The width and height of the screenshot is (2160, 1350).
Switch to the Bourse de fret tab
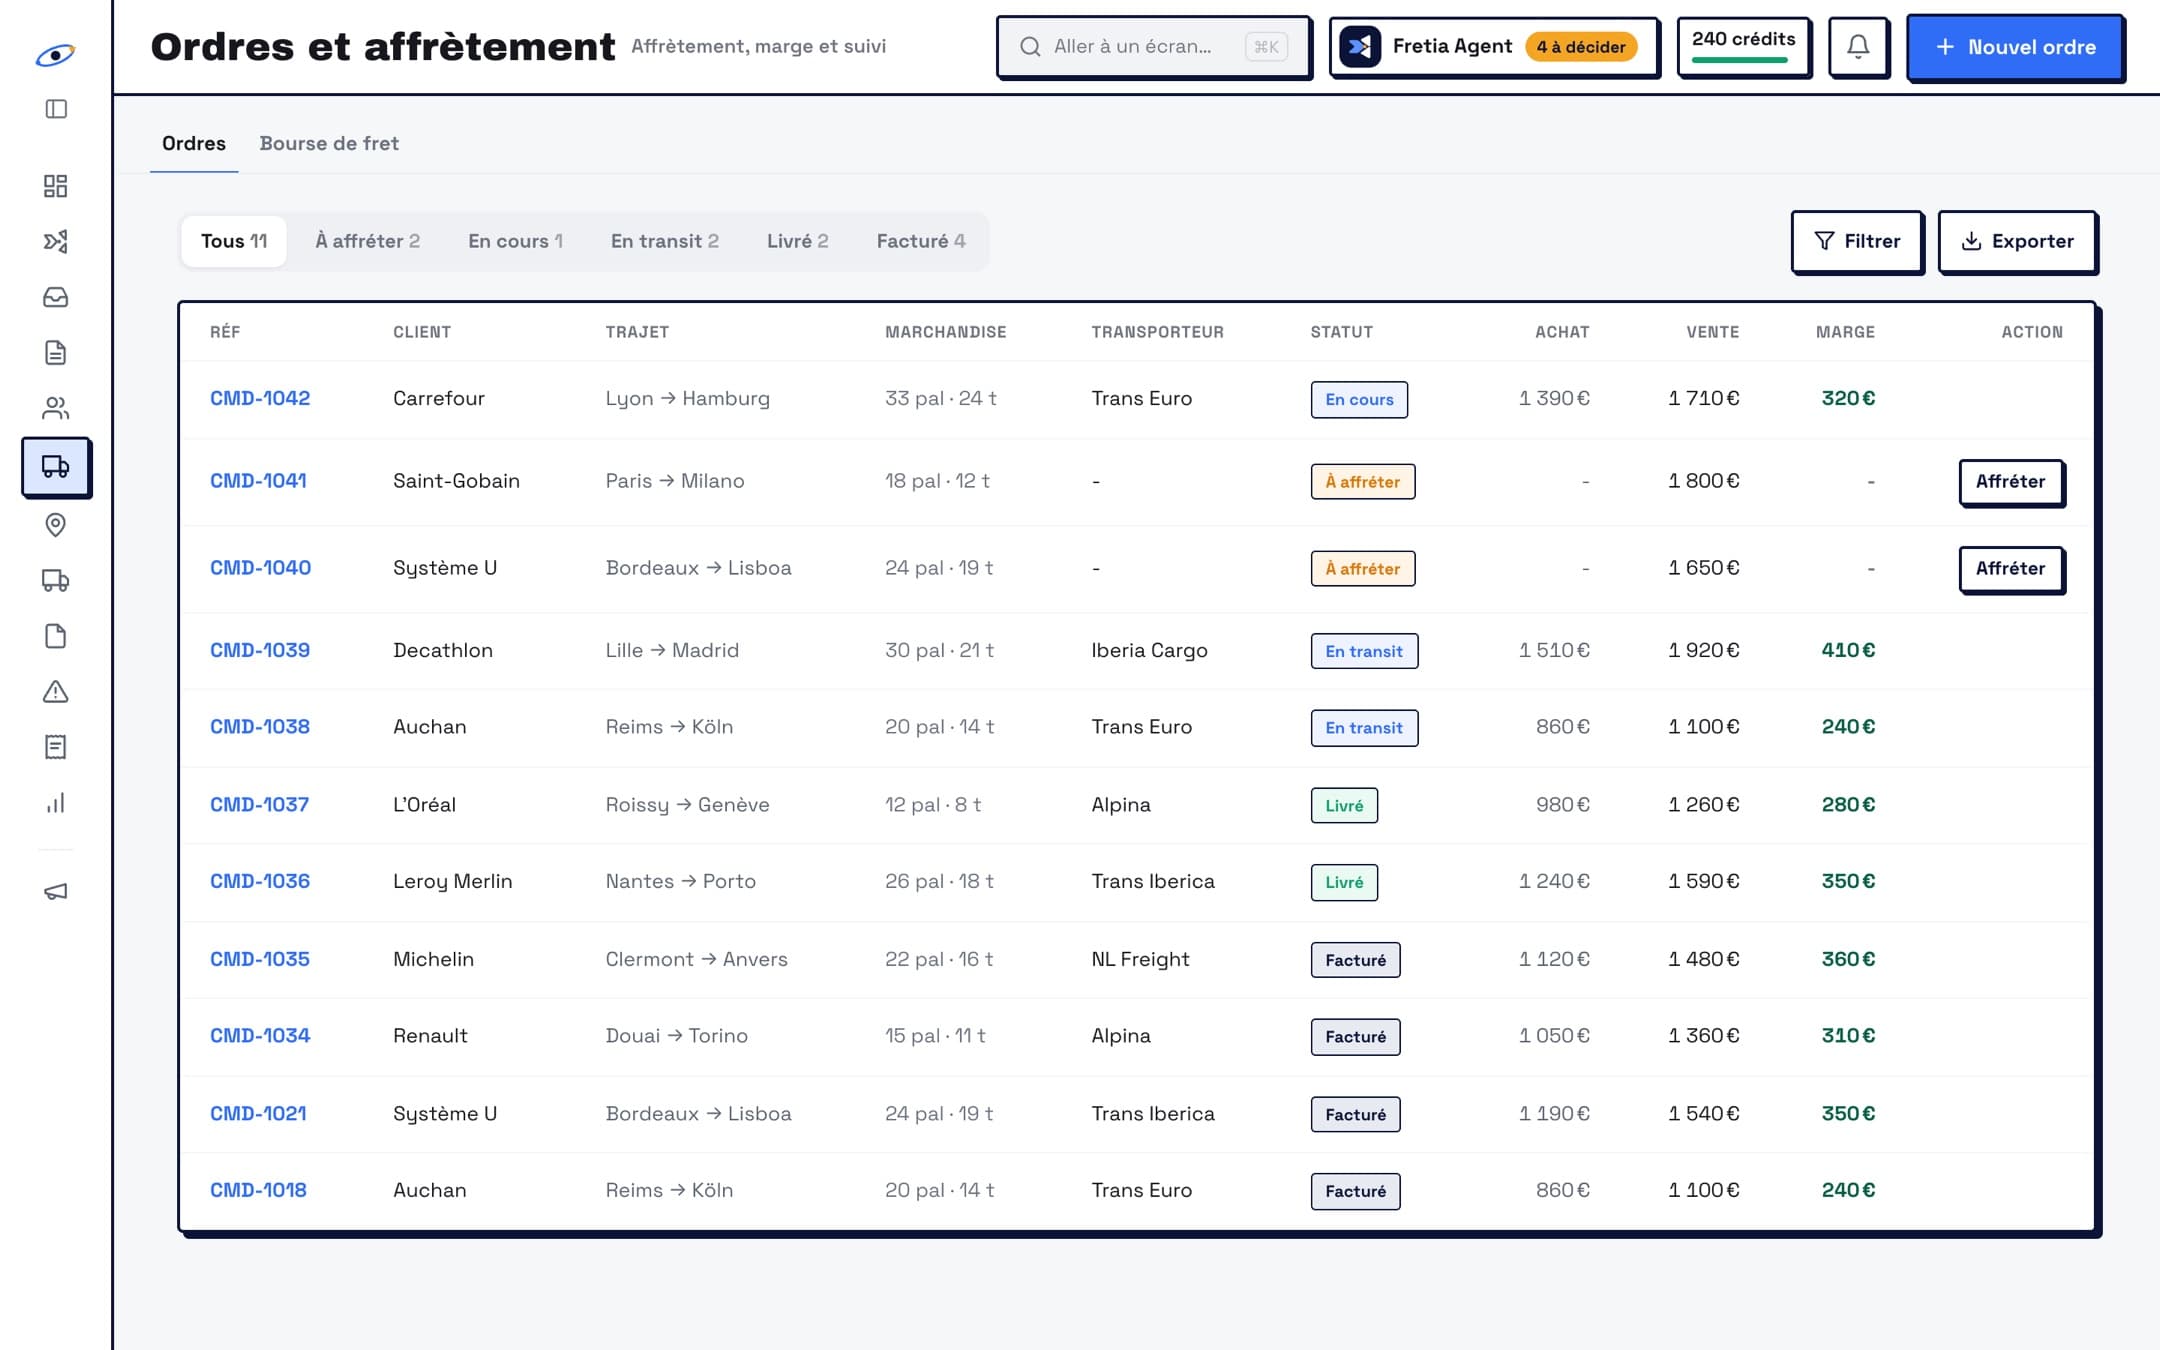329,143
